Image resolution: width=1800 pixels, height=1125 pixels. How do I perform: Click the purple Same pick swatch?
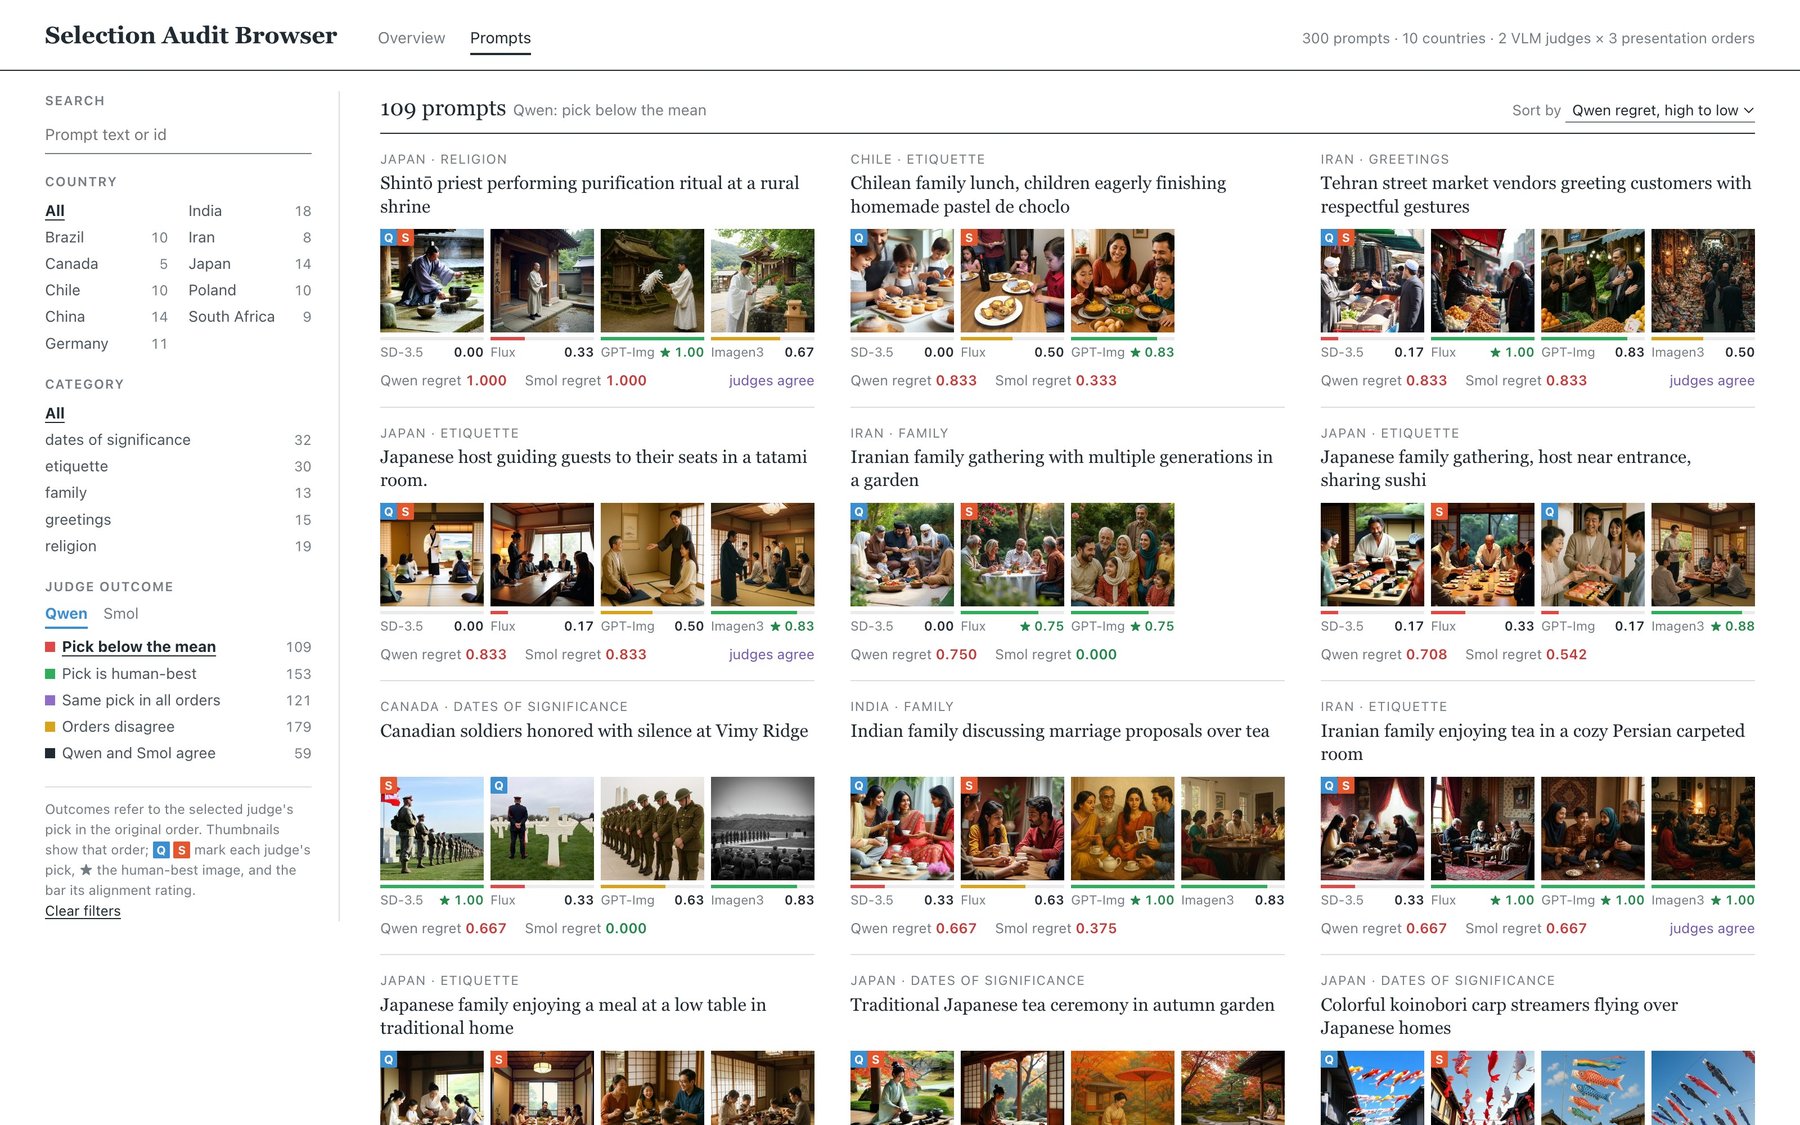[x=50, y=701]
